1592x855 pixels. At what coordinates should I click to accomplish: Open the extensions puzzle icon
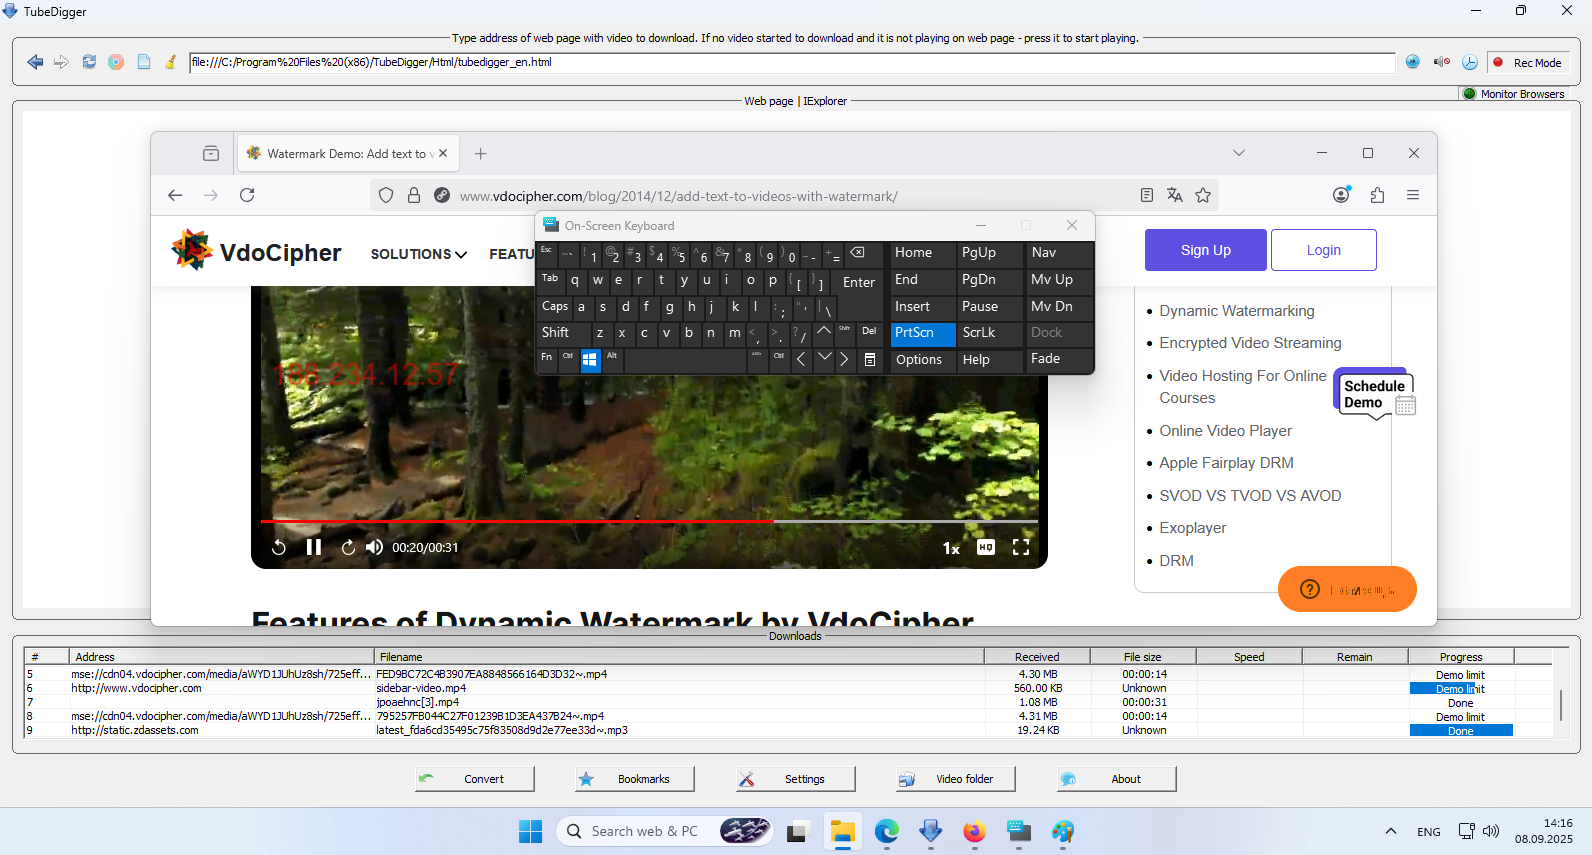pos(1377,195)
